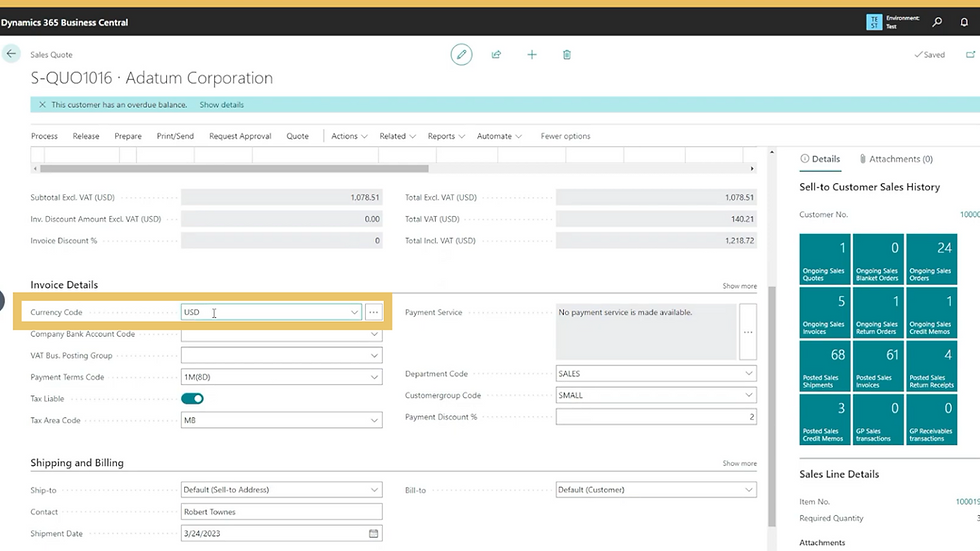Open Ongoing Sales Blanket Orders tile
980x551 pixels.
[x=878, y=259]
